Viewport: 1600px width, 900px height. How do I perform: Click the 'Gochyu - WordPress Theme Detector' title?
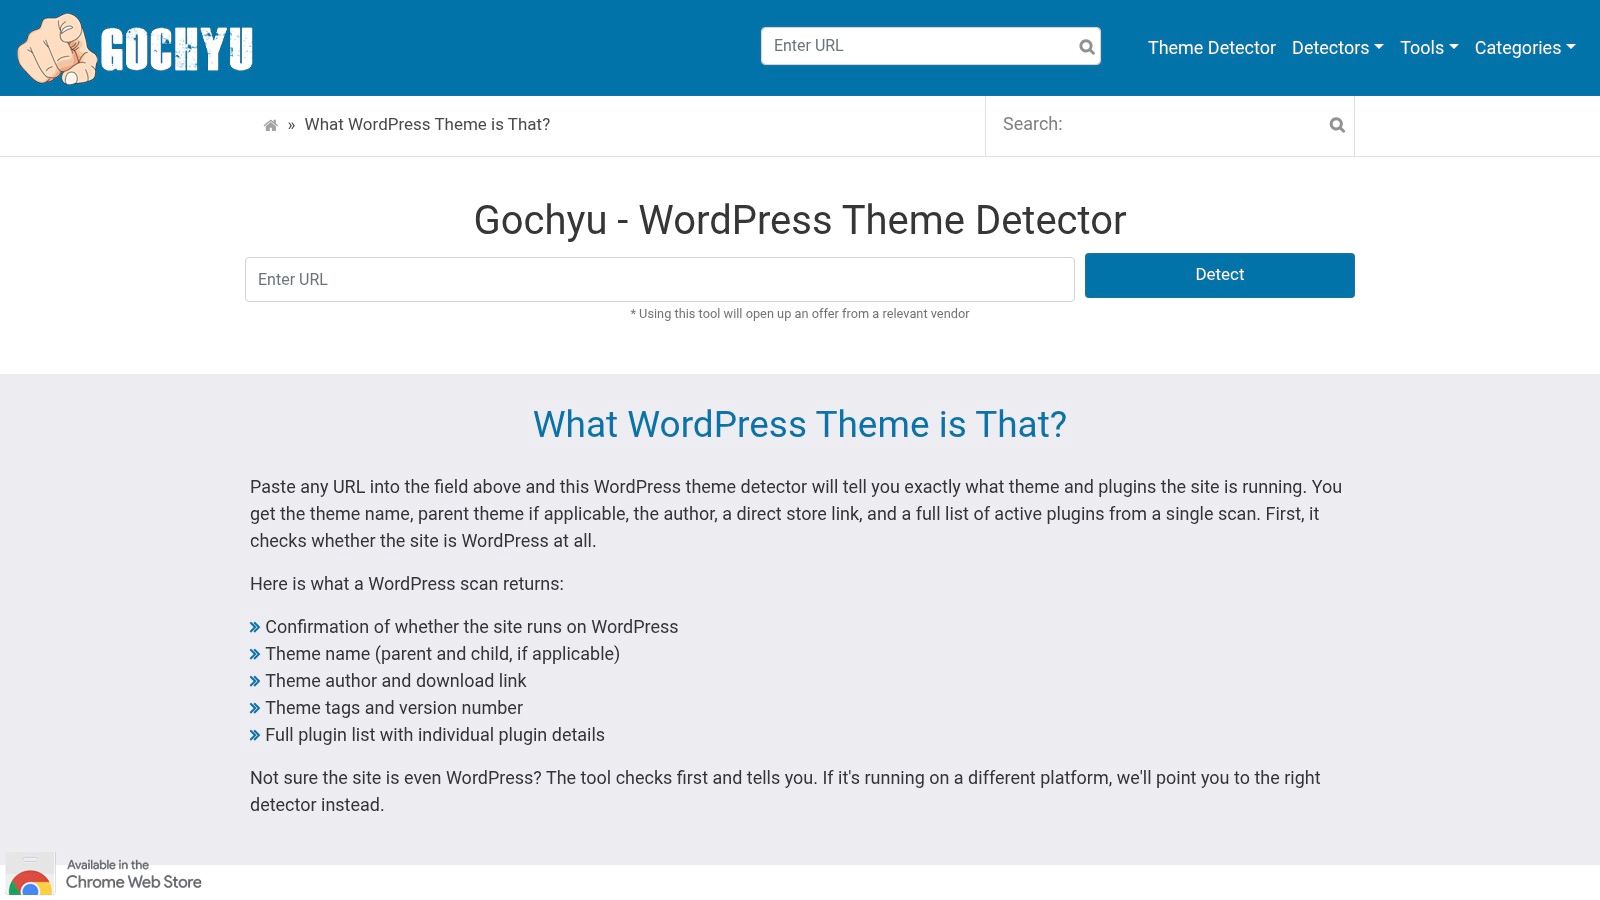(800, 220)
